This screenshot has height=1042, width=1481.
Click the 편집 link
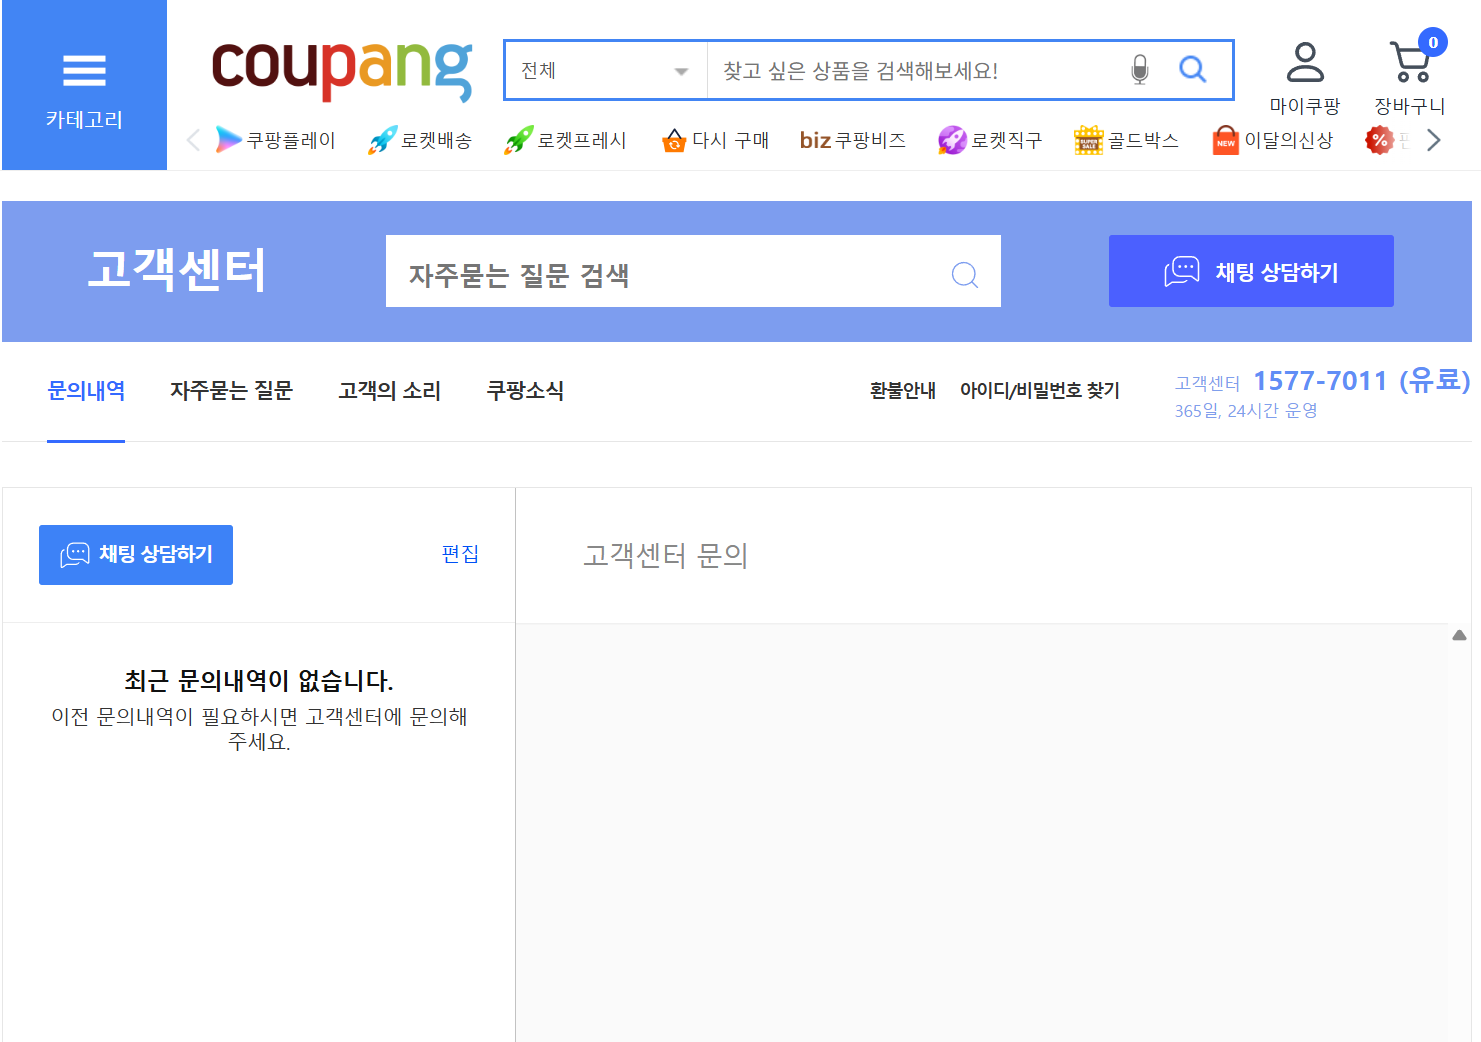click(x=460, y=554)
